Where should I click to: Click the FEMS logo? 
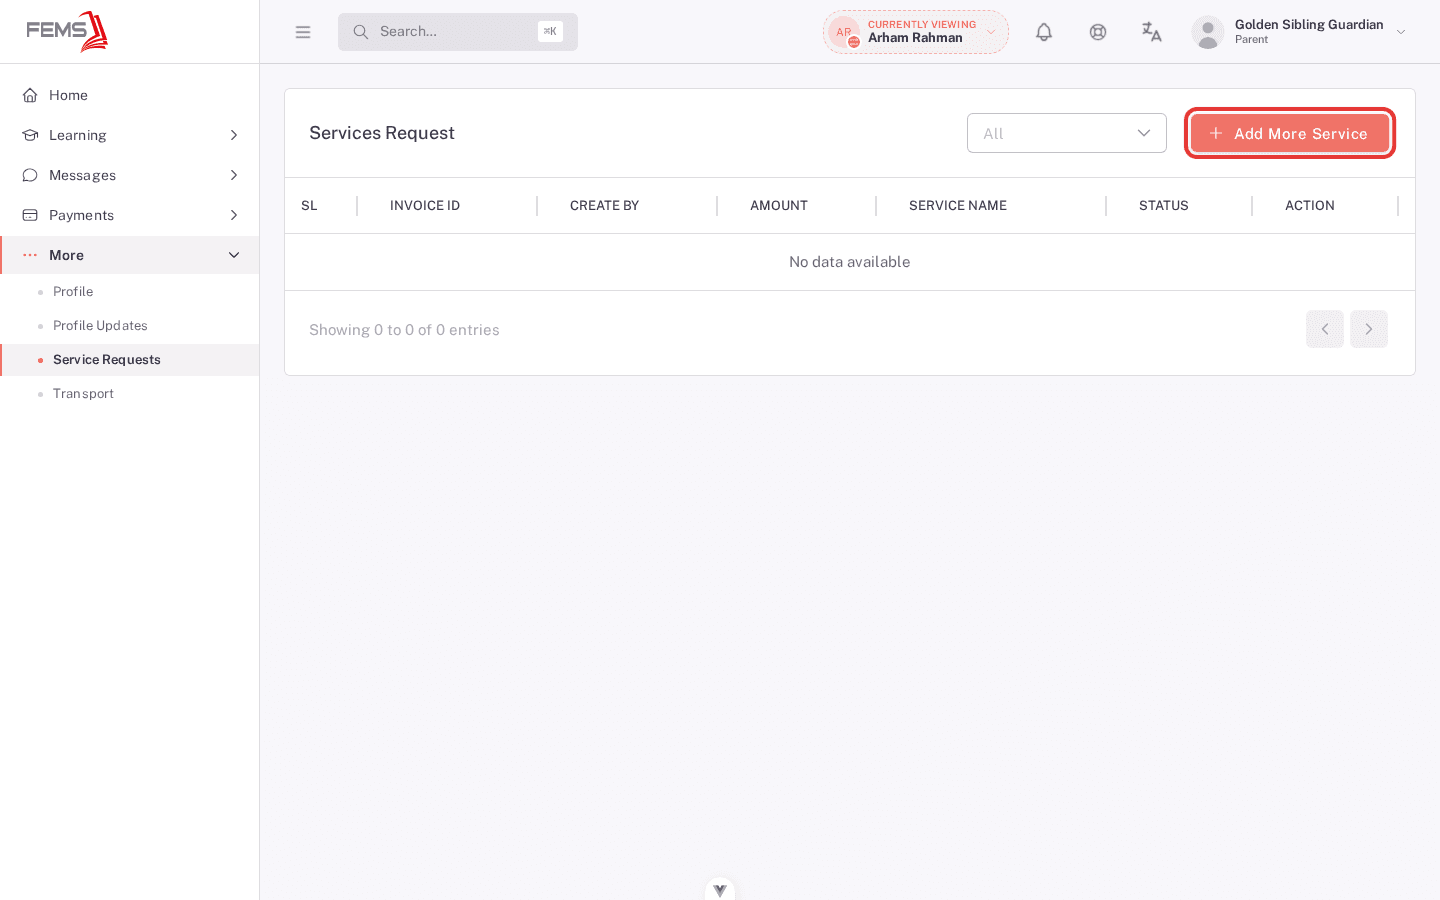point(67,31)
